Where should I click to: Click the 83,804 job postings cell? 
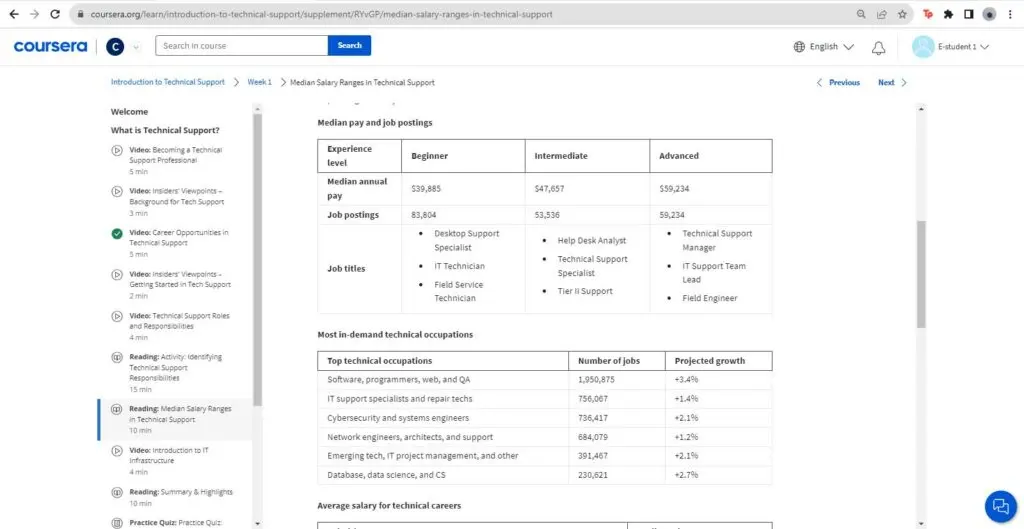[x=463, y=215]
